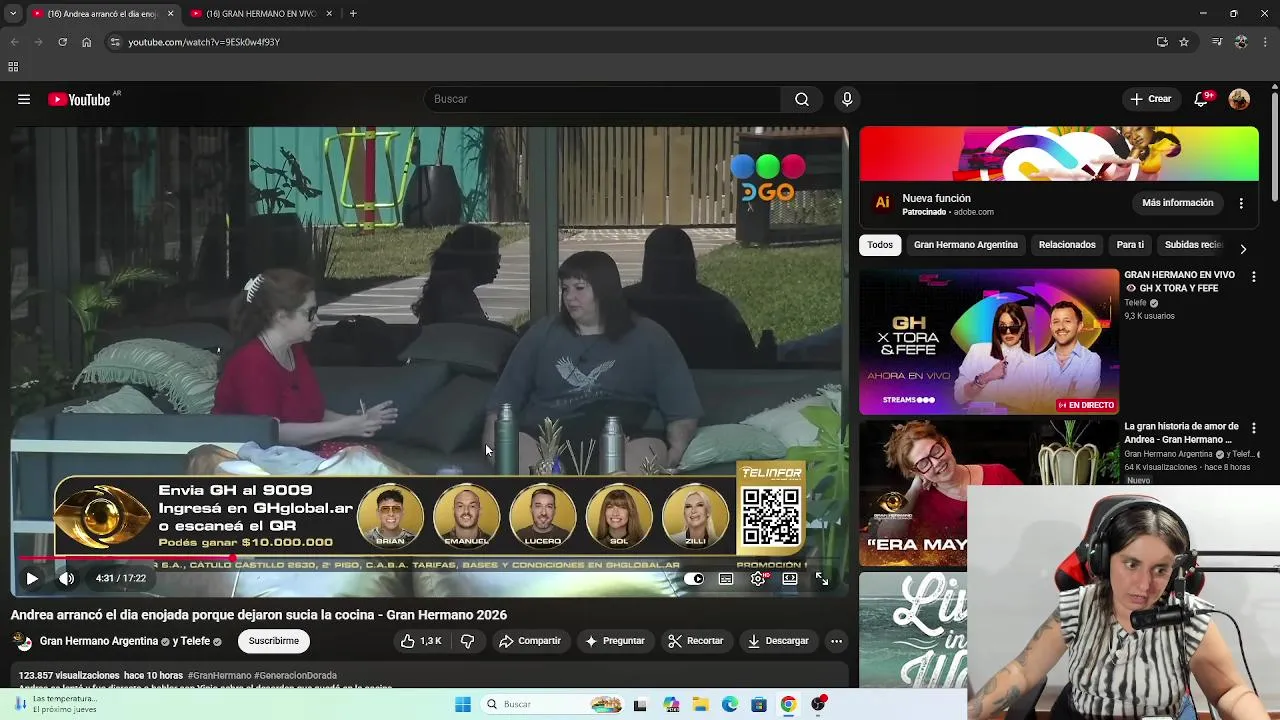Open YouTube notifications bell
The image size is (1280, 720).
pyautogui.click(x=1202, y=99)
